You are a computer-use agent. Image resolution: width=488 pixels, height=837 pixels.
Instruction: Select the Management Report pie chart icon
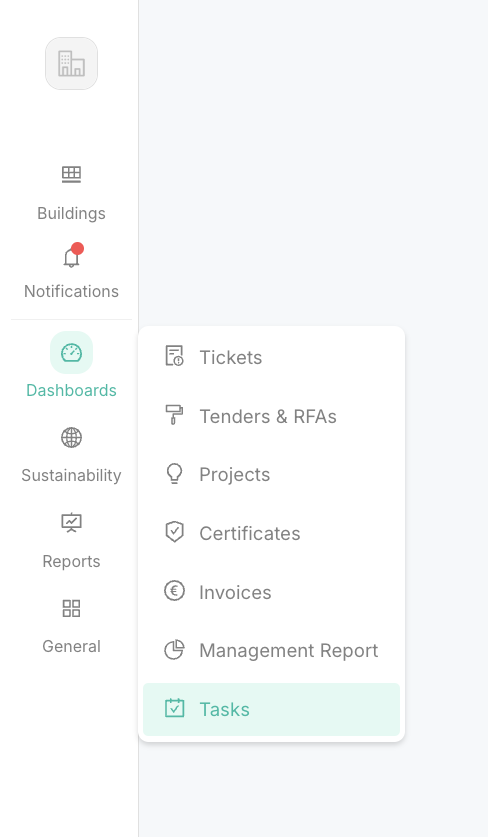[x=174, y=650]
